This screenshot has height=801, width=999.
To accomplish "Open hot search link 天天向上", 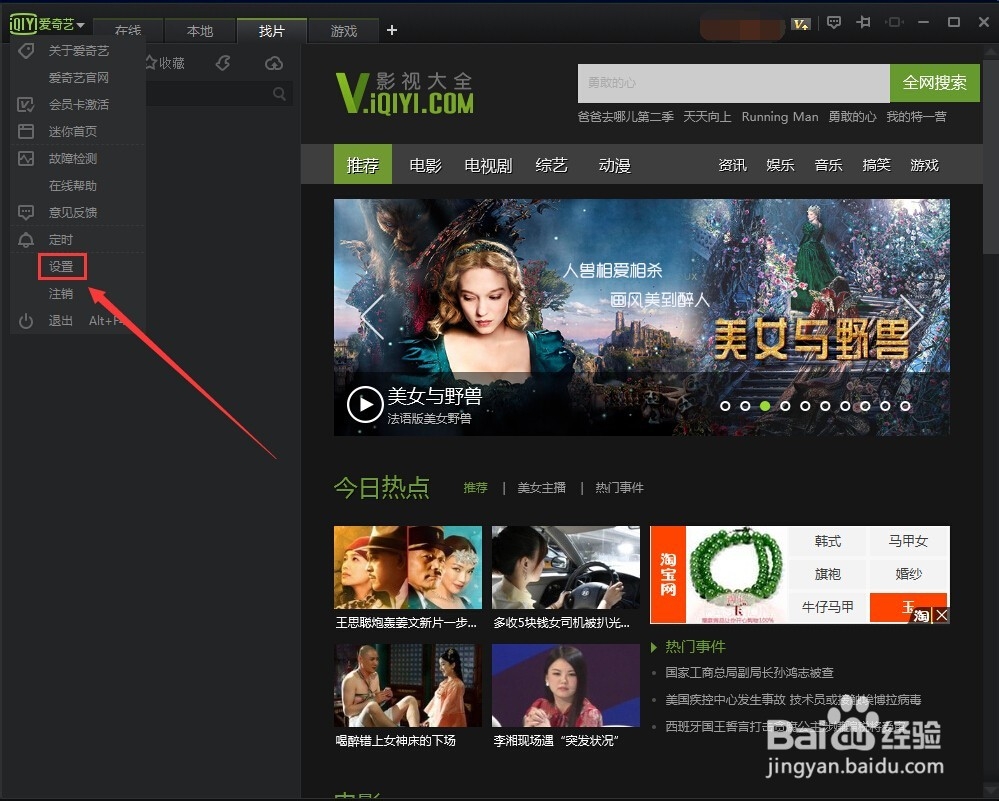I will [x=707, y=117].
